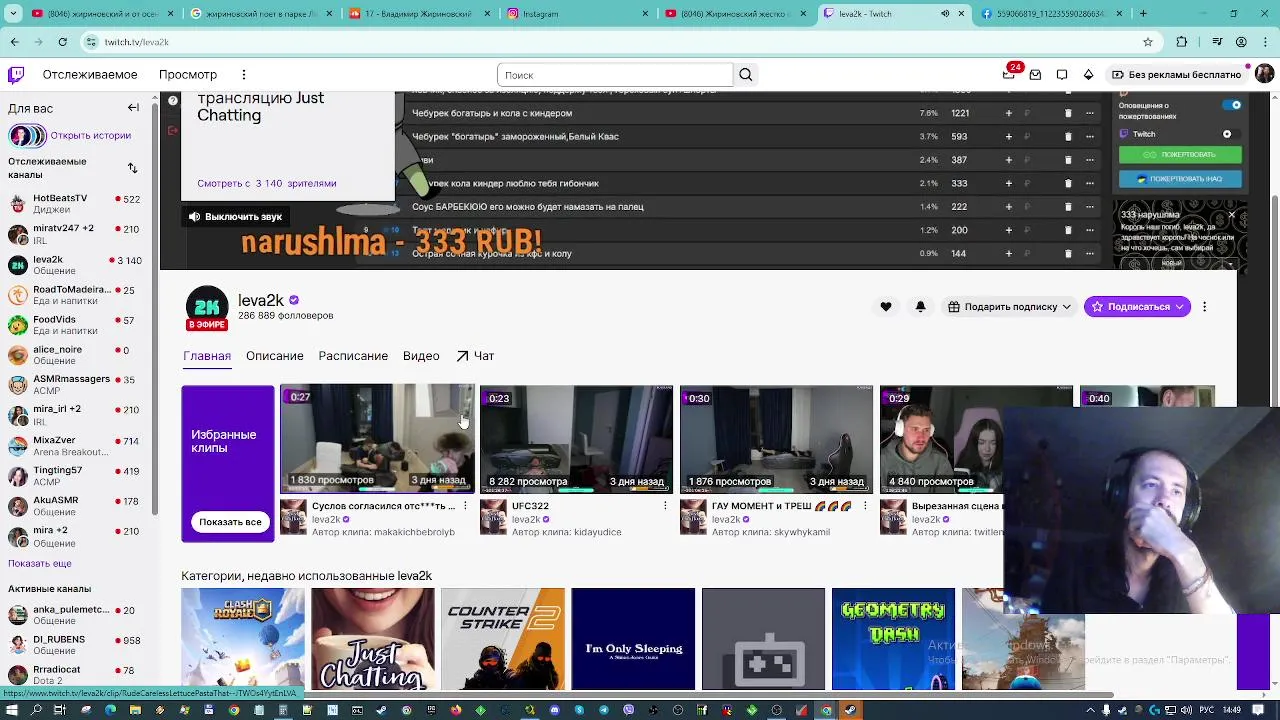Play the Суслов согласился clip thumbnail

point(377,439)
